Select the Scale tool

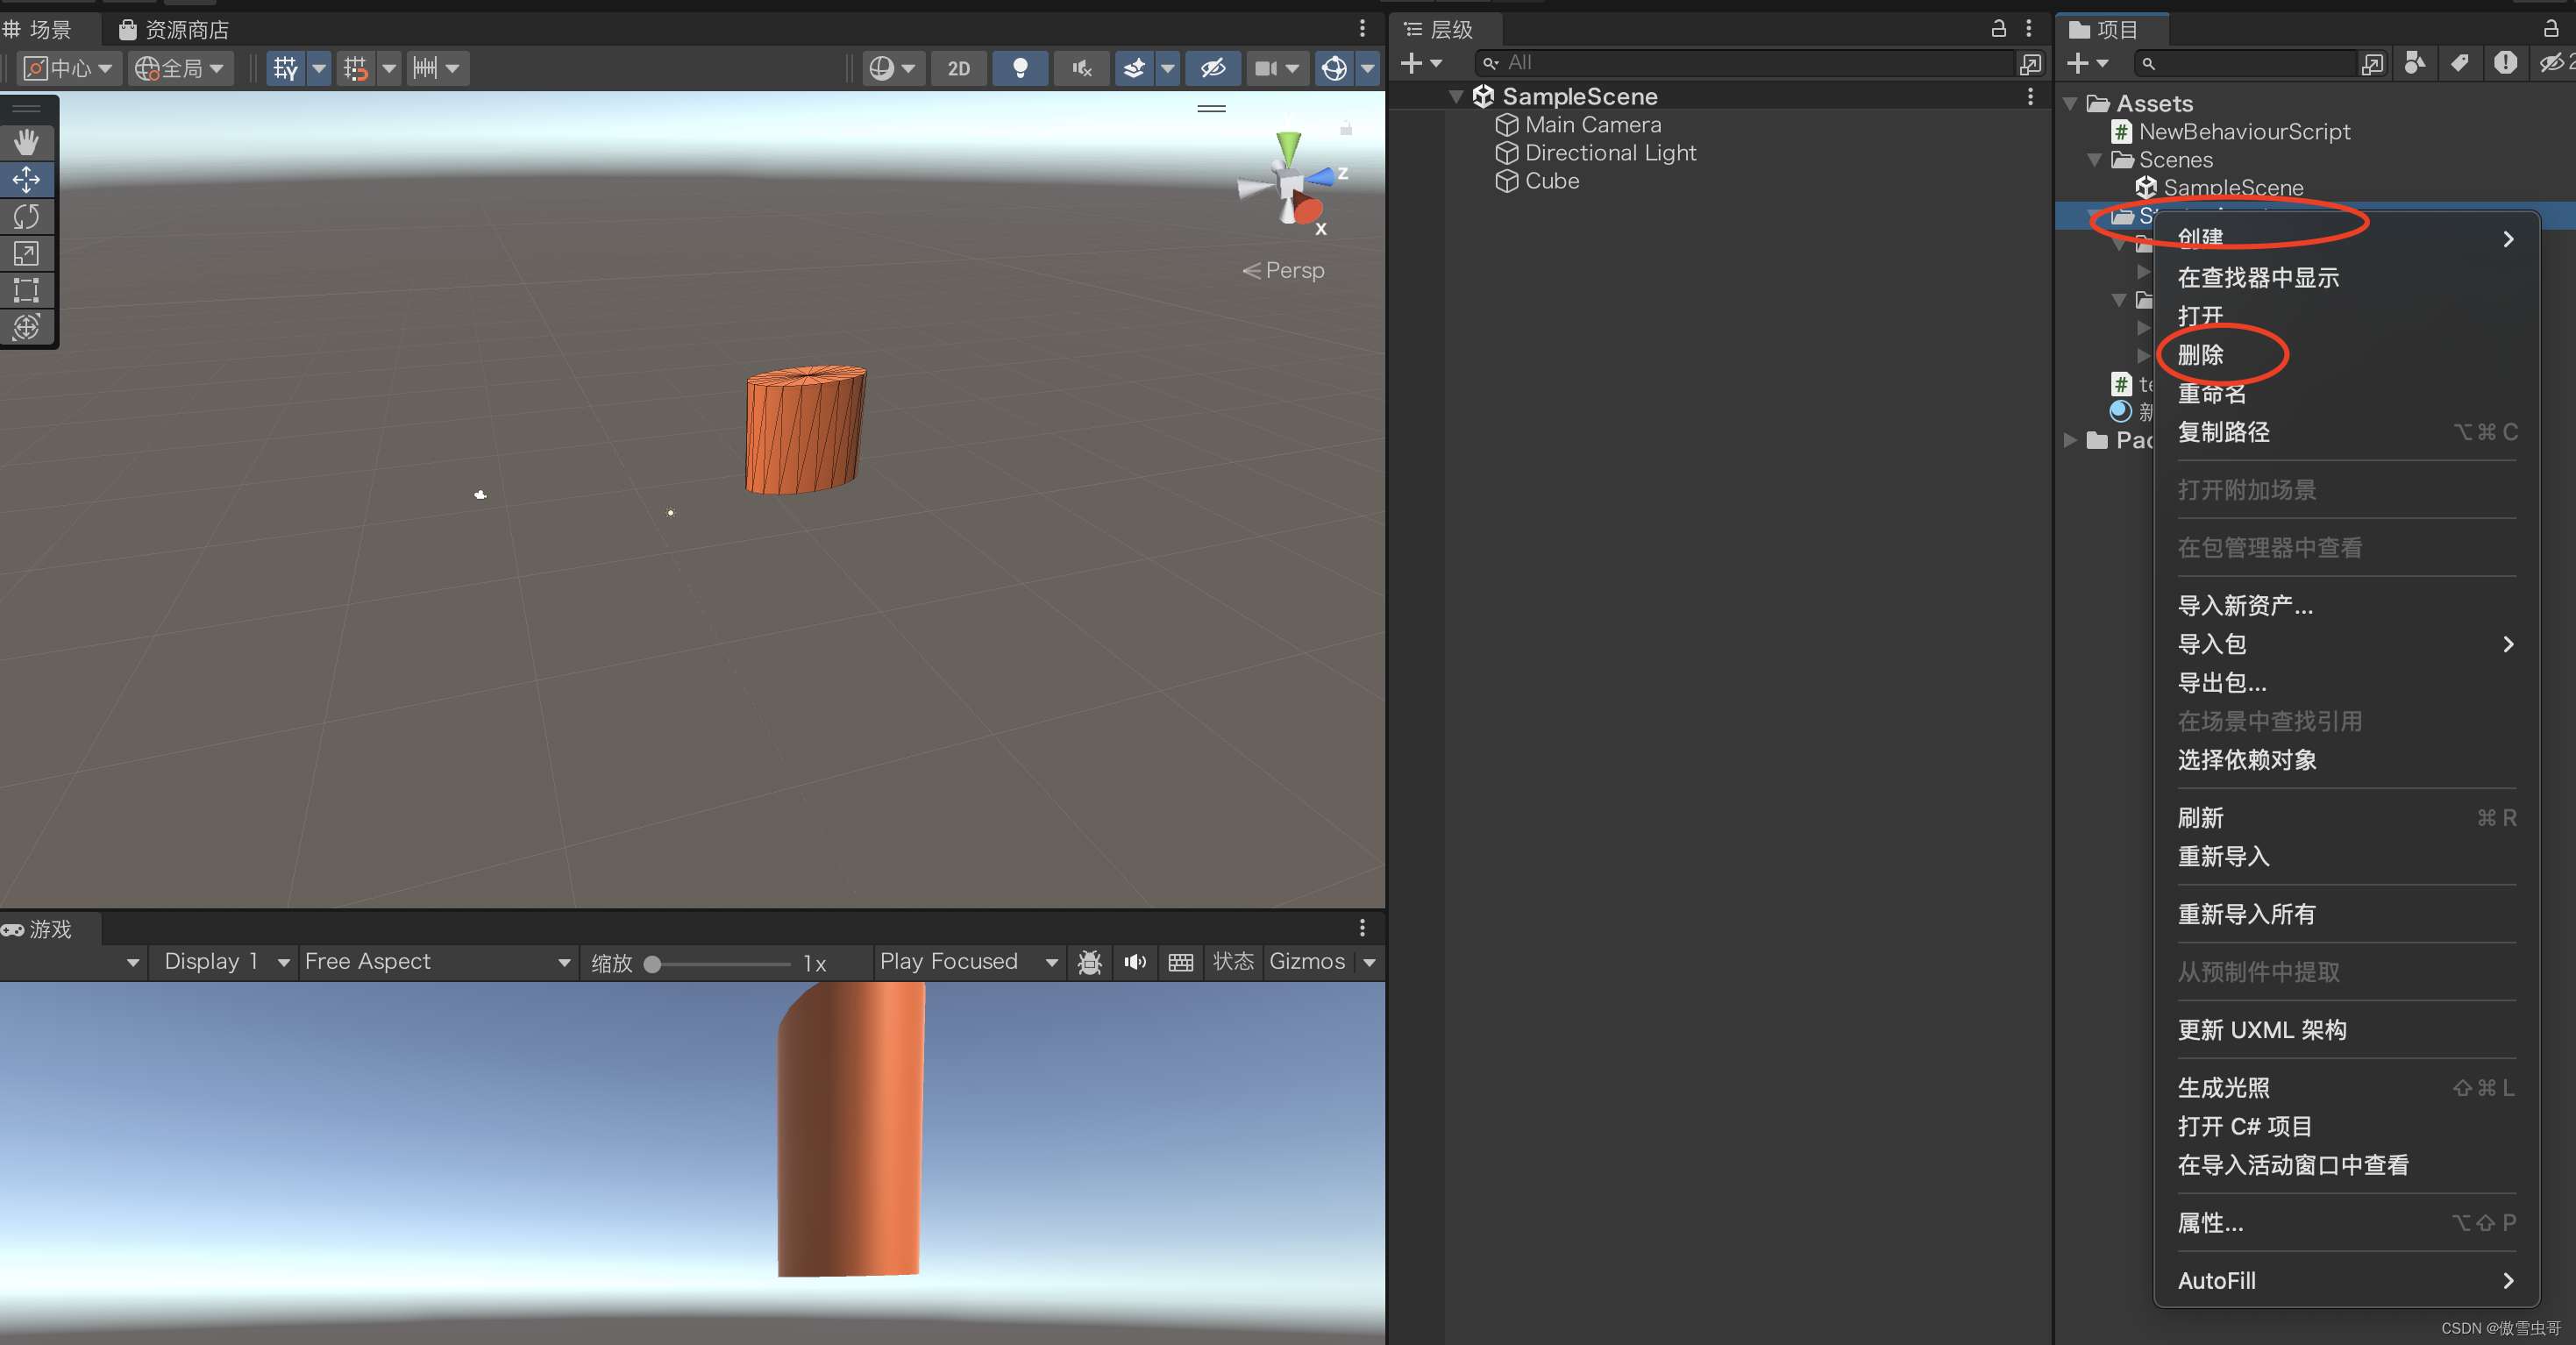click(x=26, y=253)
